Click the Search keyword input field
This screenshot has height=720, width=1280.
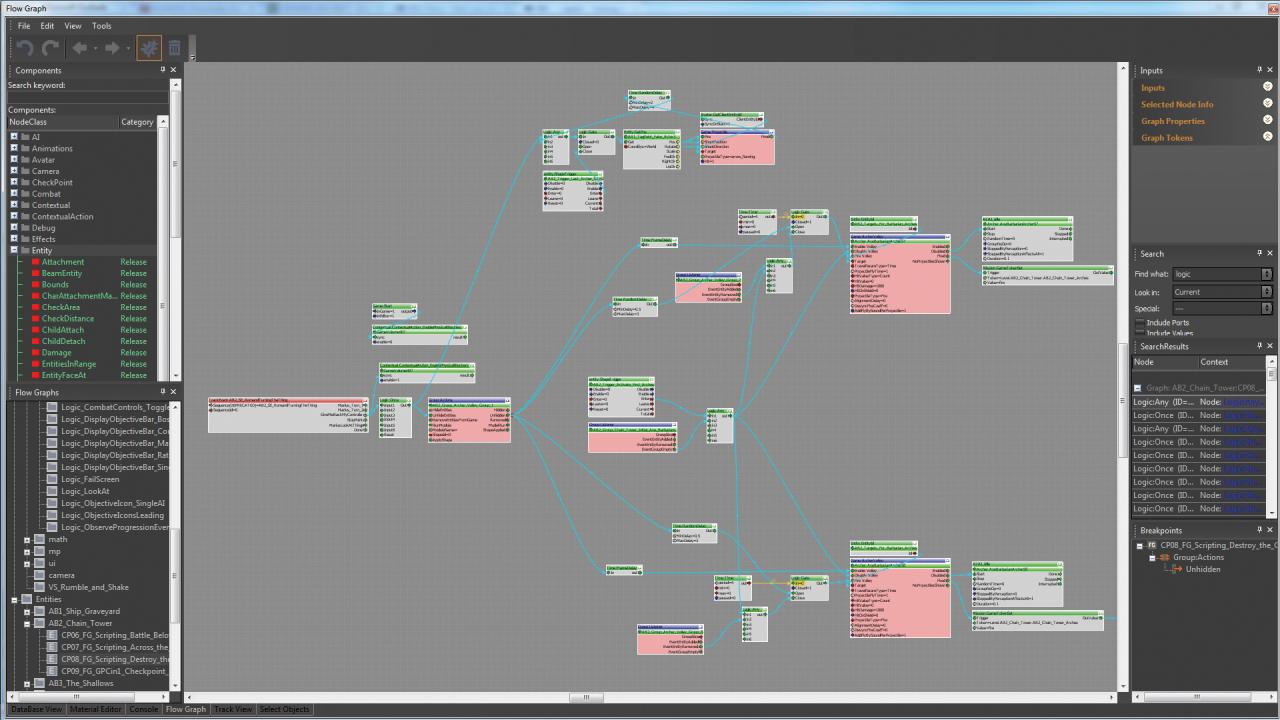pyautogui.click(x=88, y=96)
